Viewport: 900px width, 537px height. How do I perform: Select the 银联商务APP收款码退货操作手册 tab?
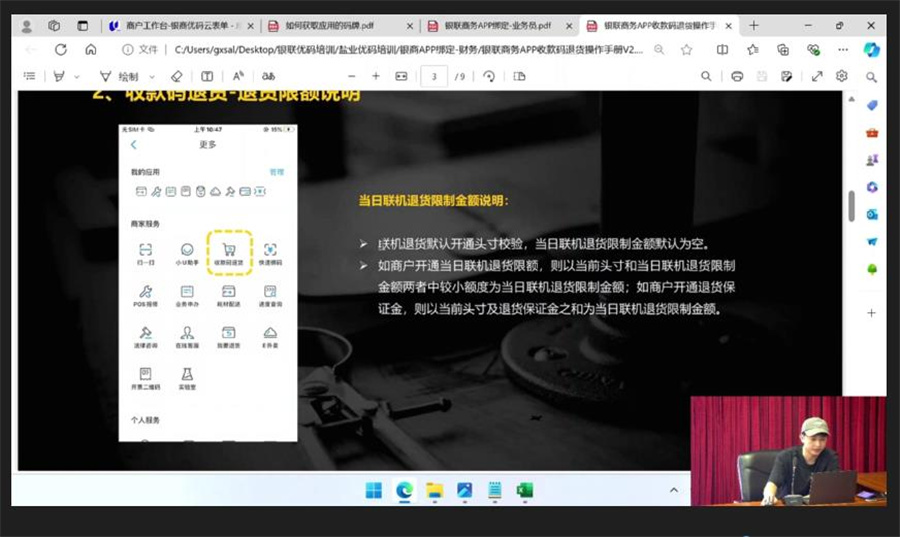click(659, 26)
